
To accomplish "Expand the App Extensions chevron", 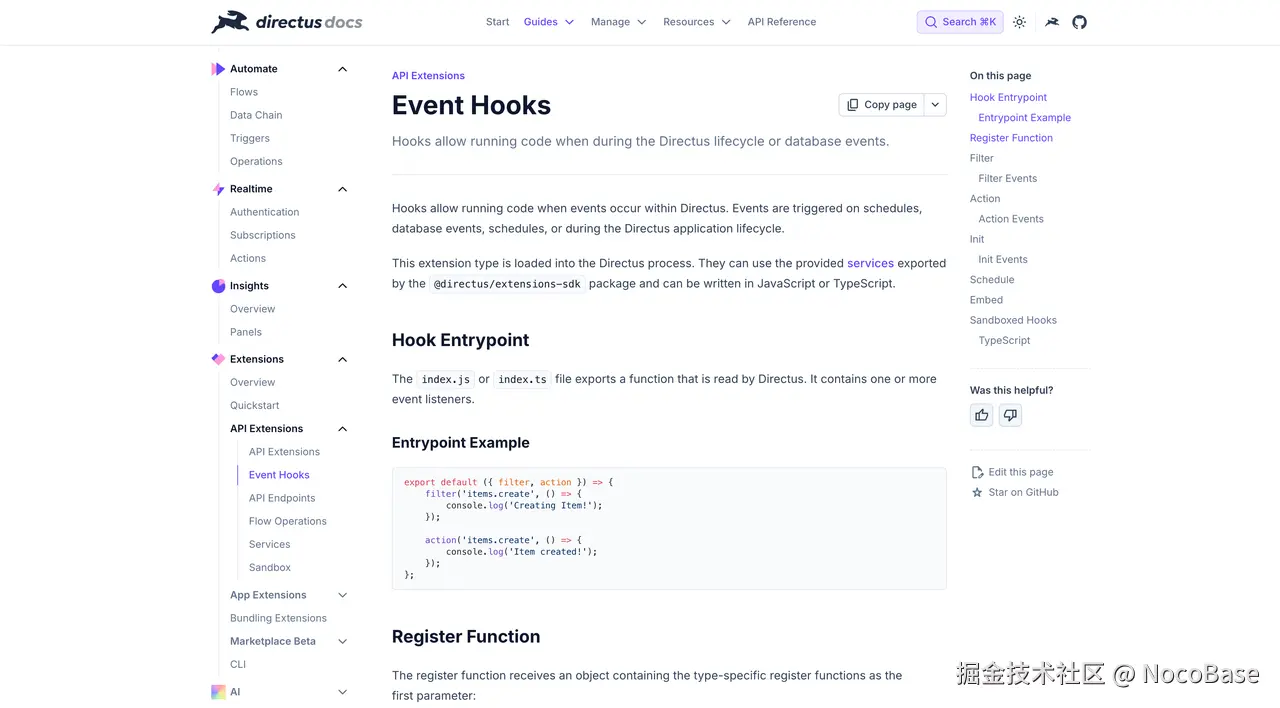I will [342, 595].
